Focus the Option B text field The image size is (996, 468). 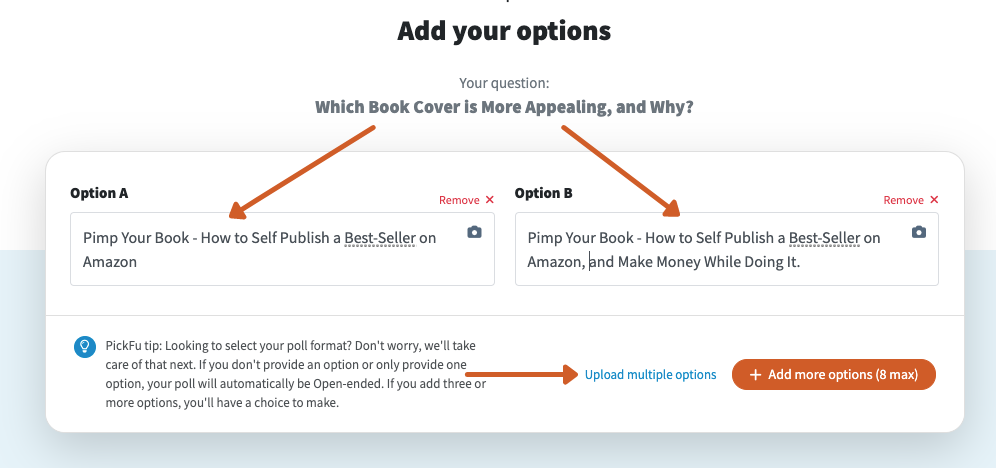point(727,249)
